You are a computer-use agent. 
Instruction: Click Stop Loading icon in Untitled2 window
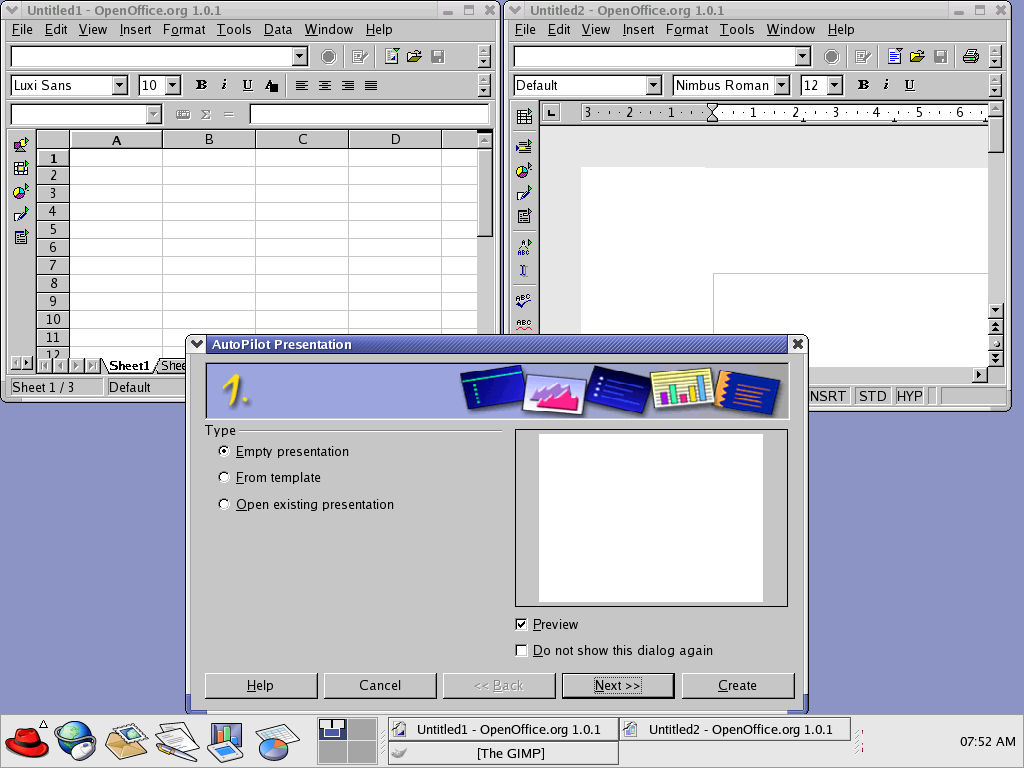coord(831,57)
